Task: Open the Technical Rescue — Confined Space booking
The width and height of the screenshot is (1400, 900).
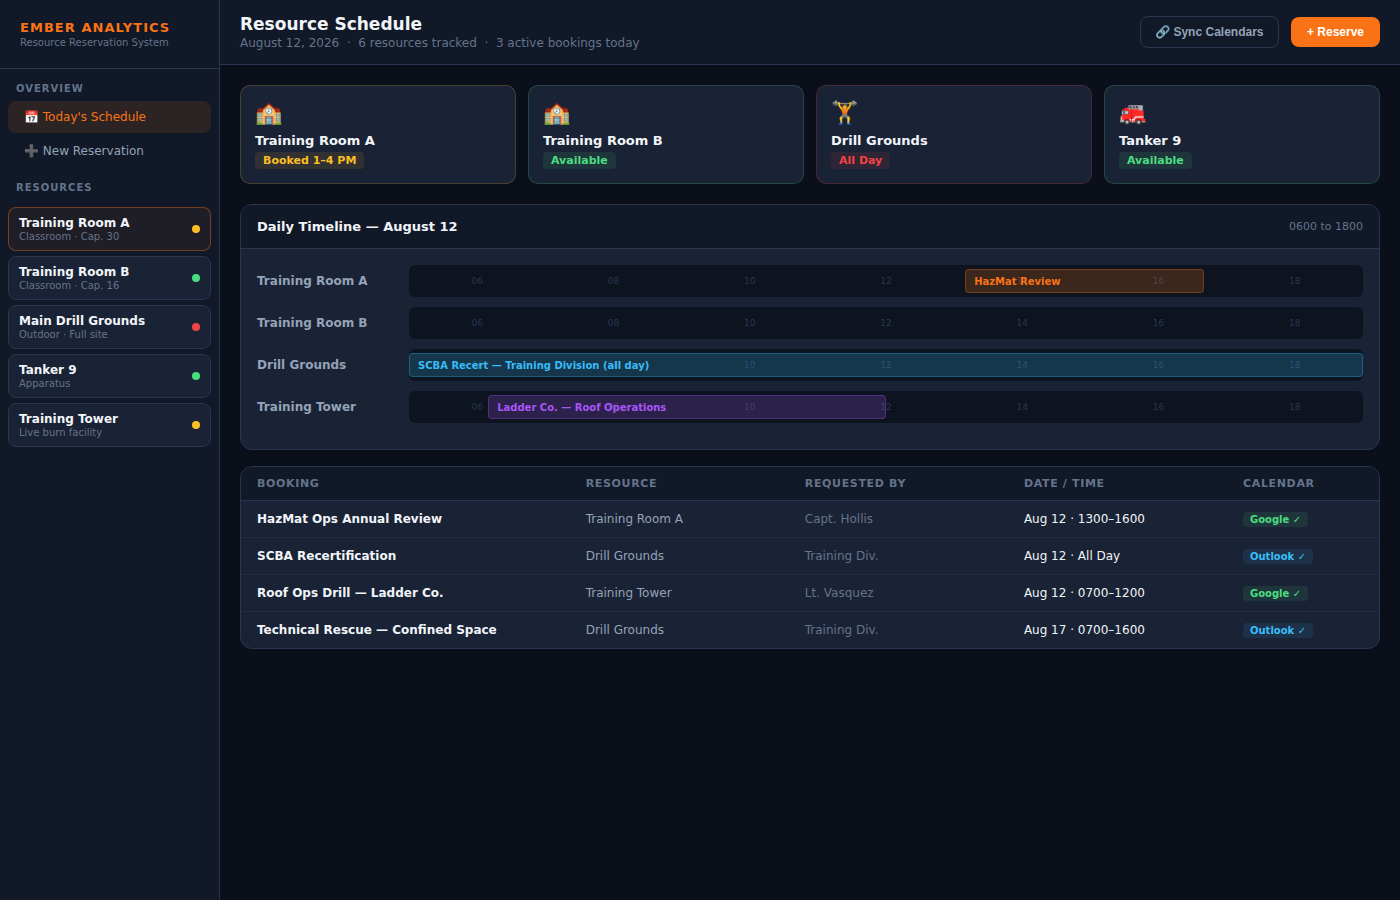Action: 810,630
